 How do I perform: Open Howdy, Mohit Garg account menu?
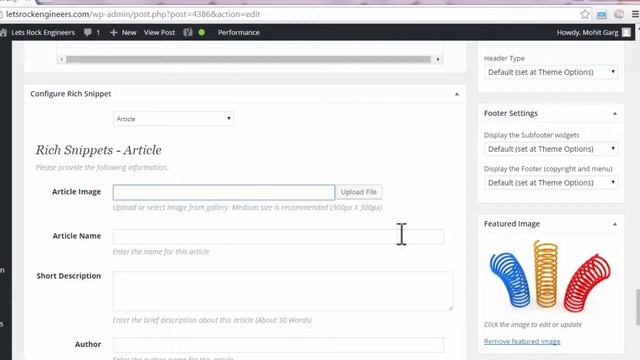coord(587,32)
